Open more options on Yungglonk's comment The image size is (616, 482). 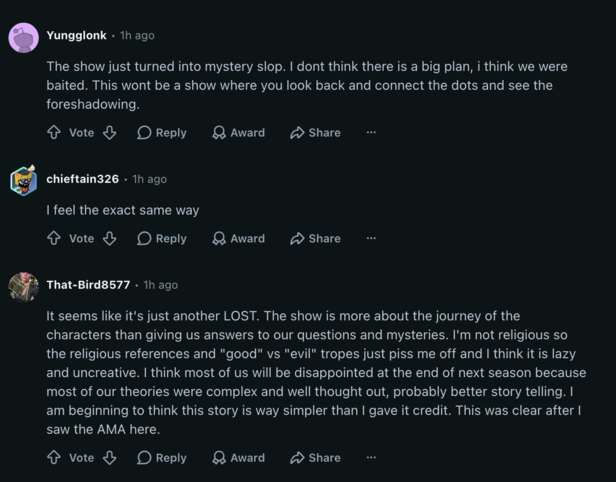pyautogui.click(x=371, y=132)
